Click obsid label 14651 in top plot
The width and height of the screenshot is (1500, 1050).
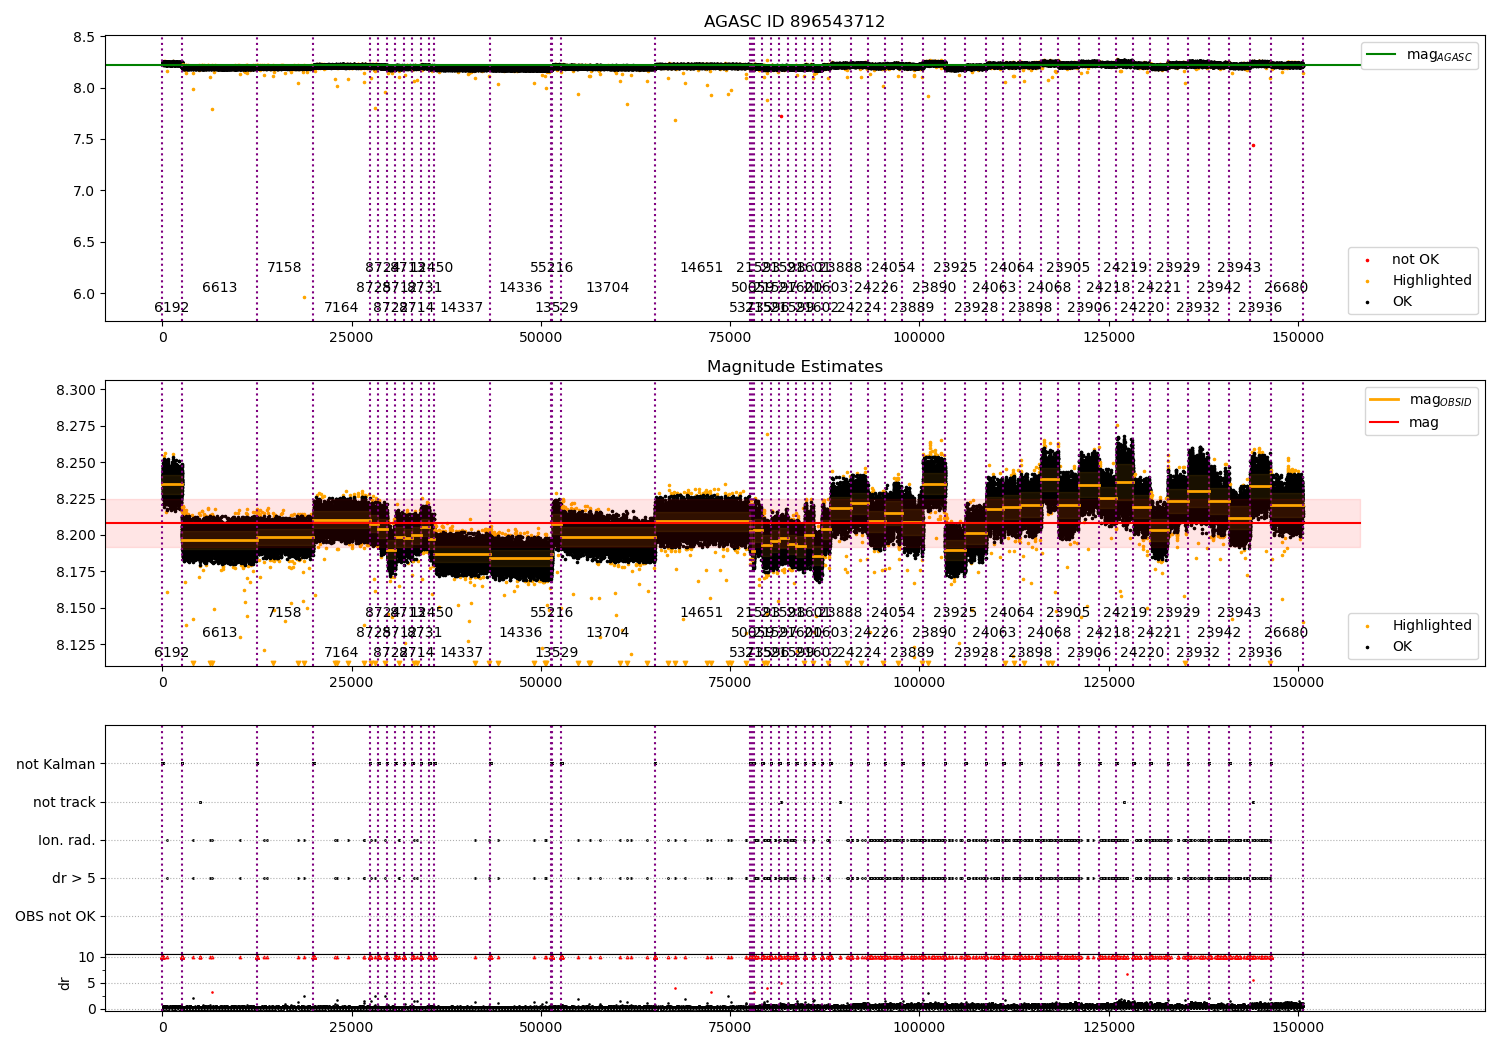tap(701, 268)
